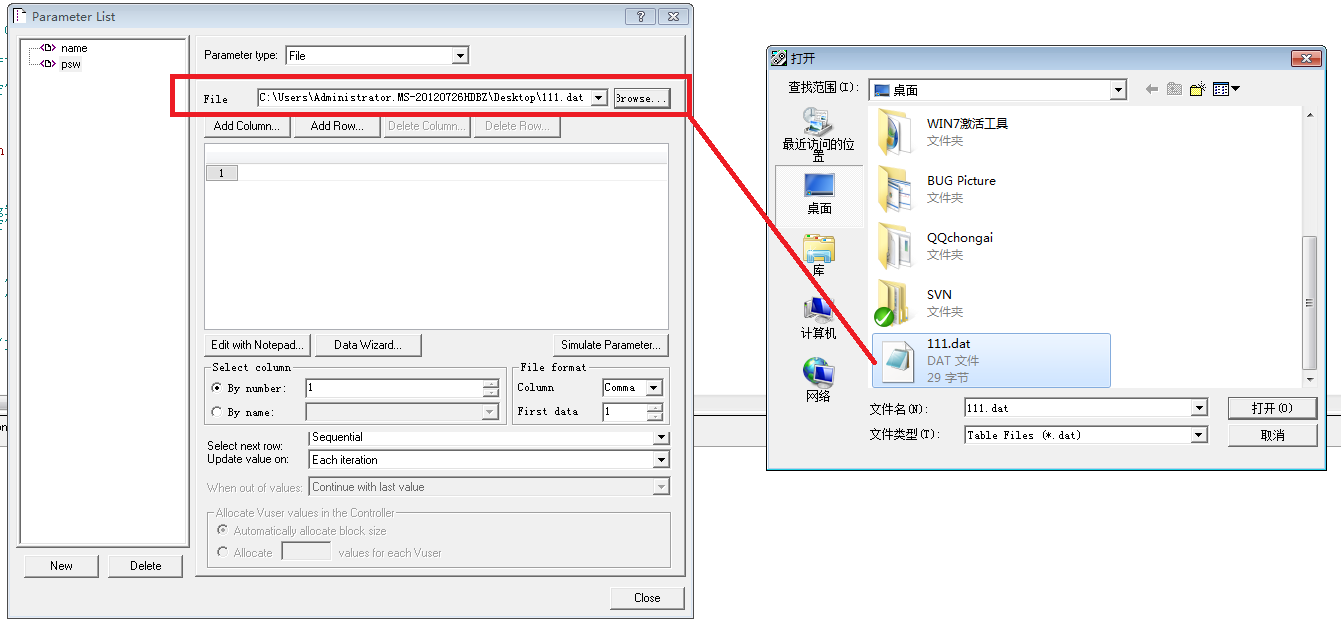Open the 文件类型 Table Files dropdown

(1200, 435)
